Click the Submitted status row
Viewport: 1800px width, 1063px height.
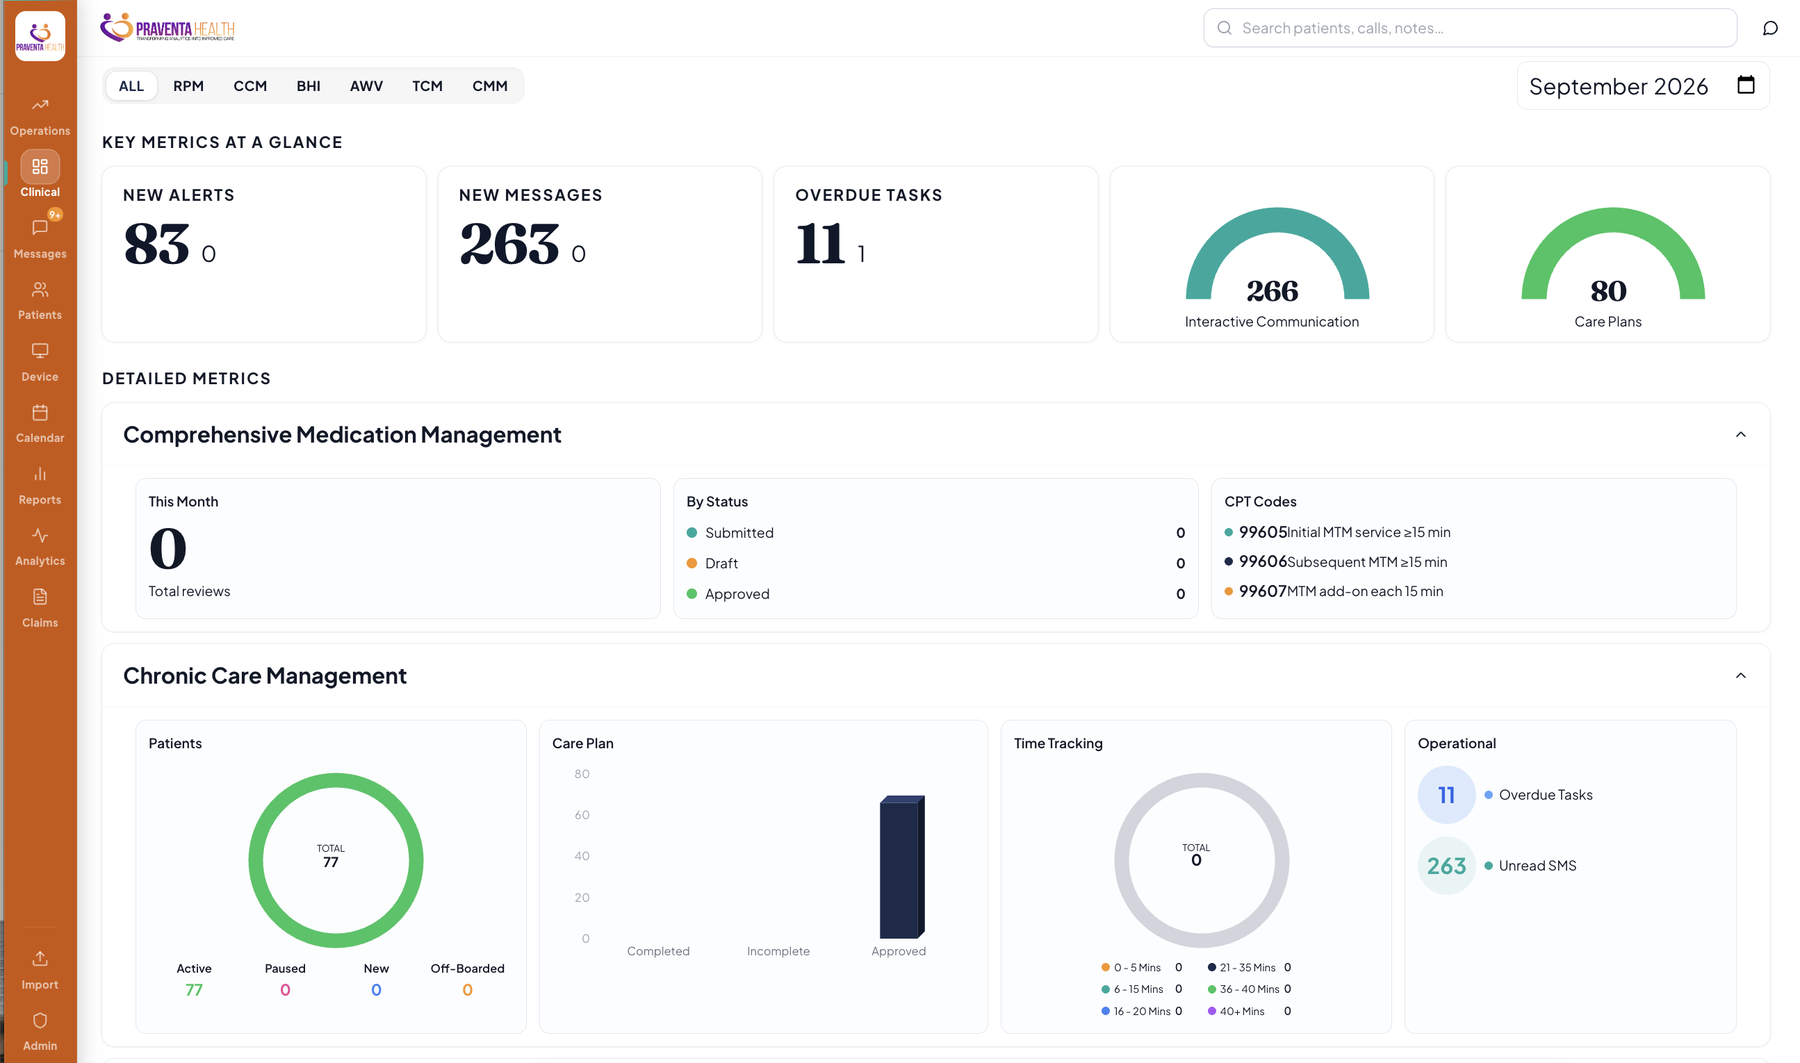coord(936,533)
